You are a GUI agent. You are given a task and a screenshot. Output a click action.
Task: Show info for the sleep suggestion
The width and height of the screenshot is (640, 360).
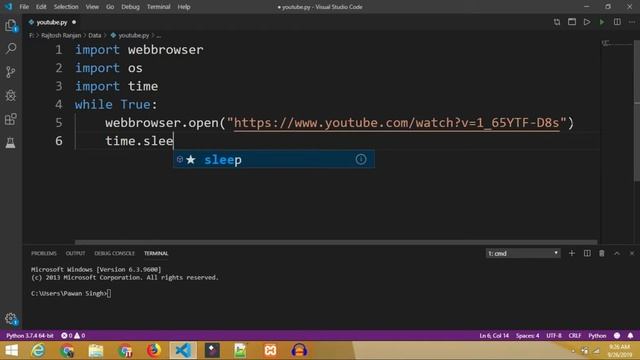pyautogui.click(x=361, y=159)
